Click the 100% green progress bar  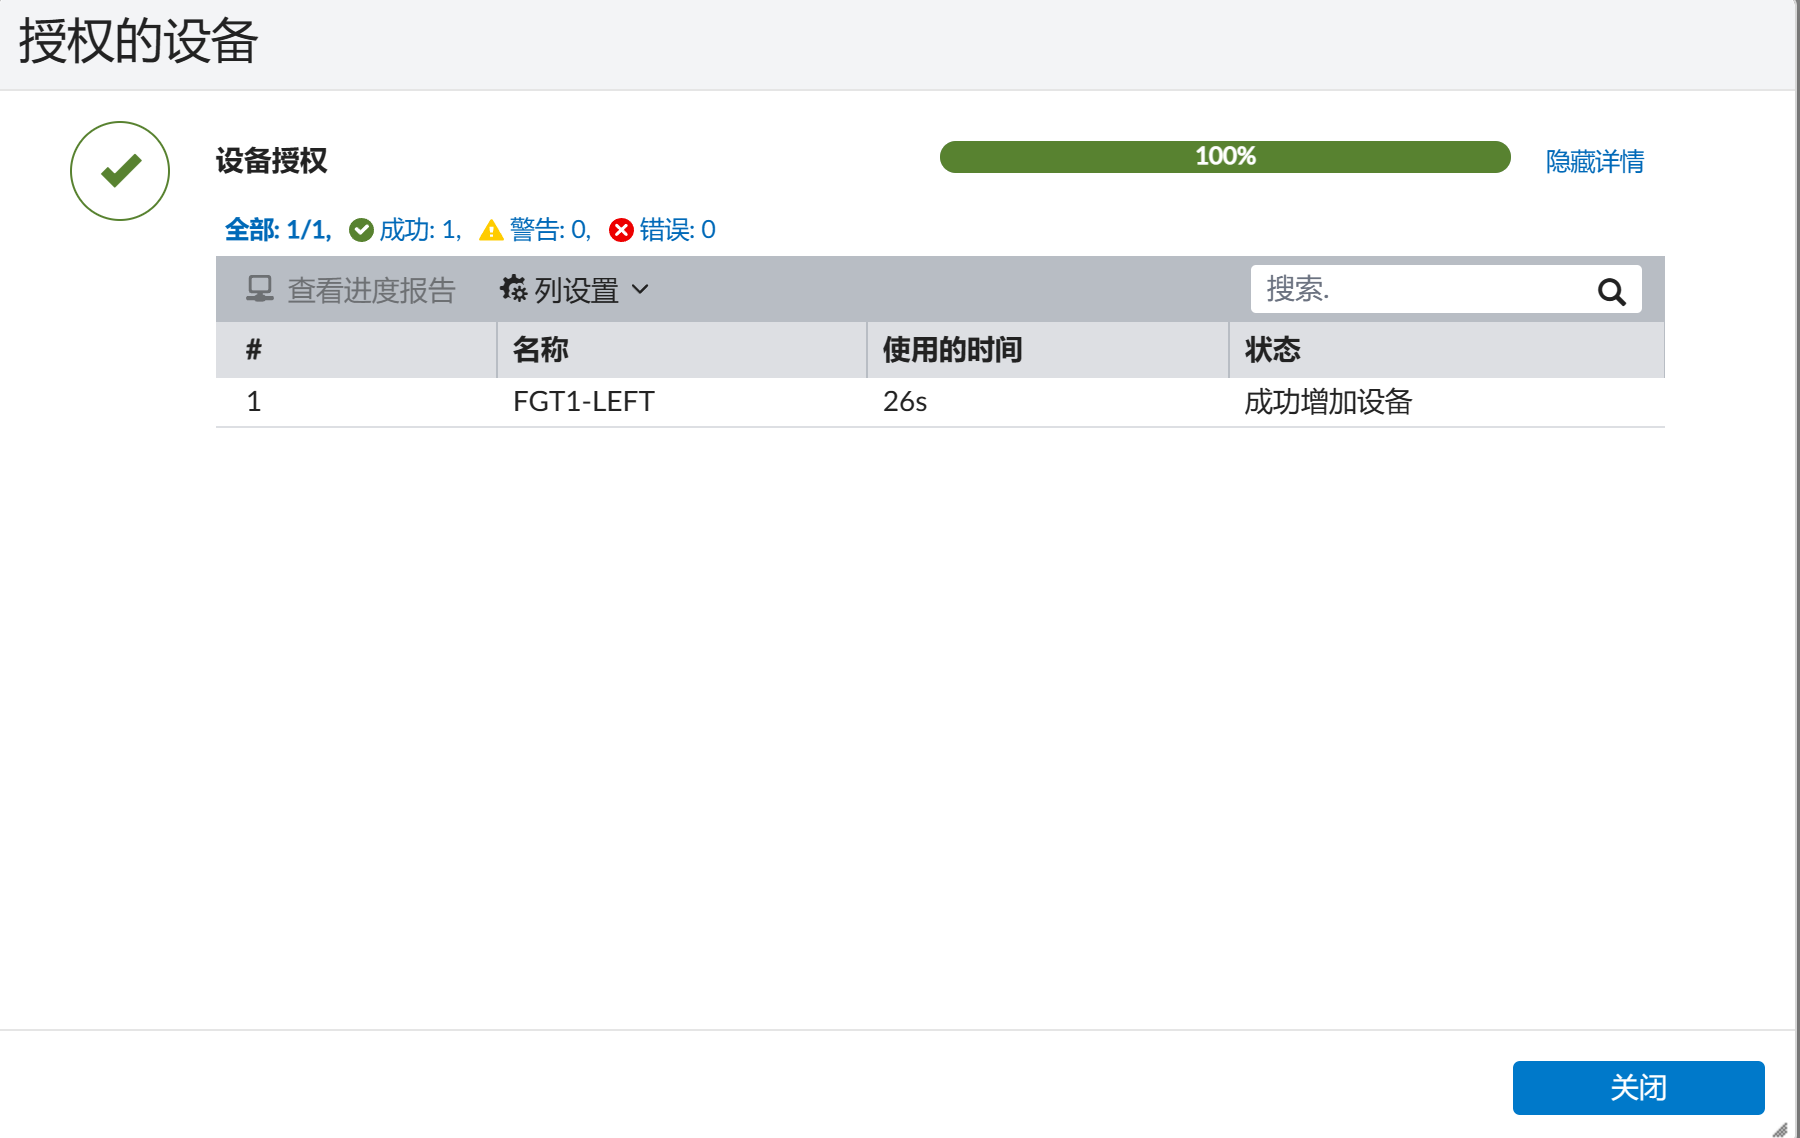[x=1224, y=157]
